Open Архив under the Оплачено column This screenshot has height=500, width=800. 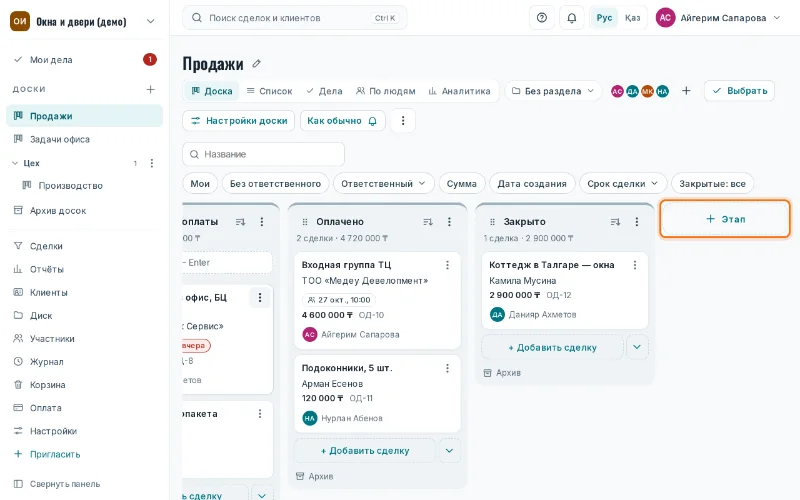pos(315,477)
